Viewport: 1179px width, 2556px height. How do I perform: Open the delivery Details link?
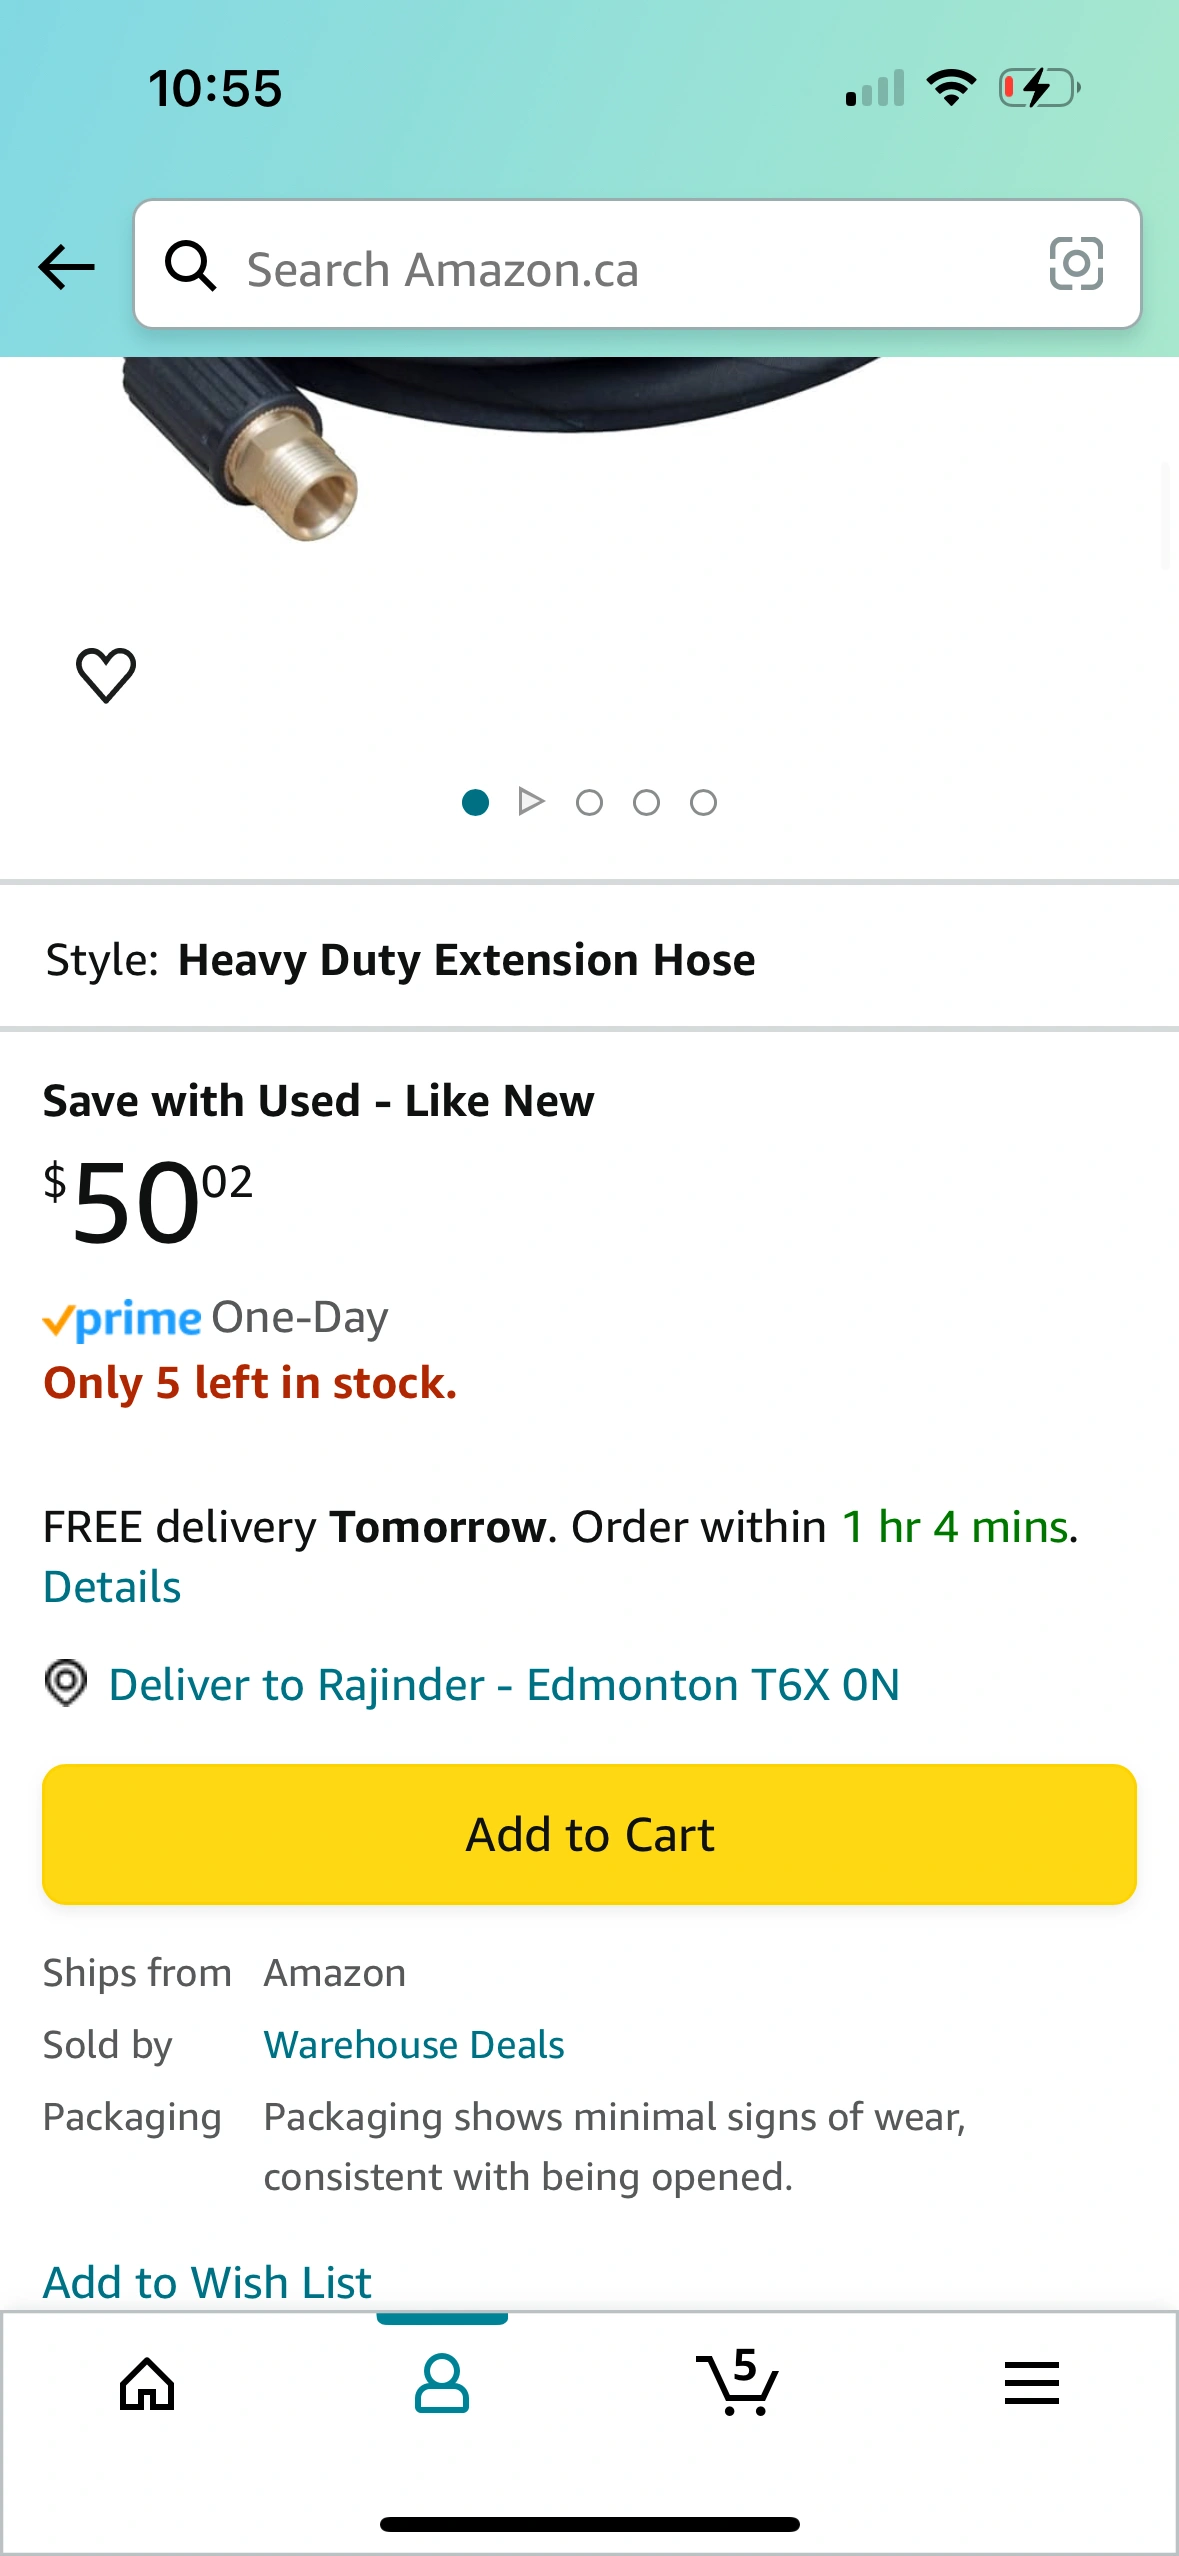pos(112,1587)
